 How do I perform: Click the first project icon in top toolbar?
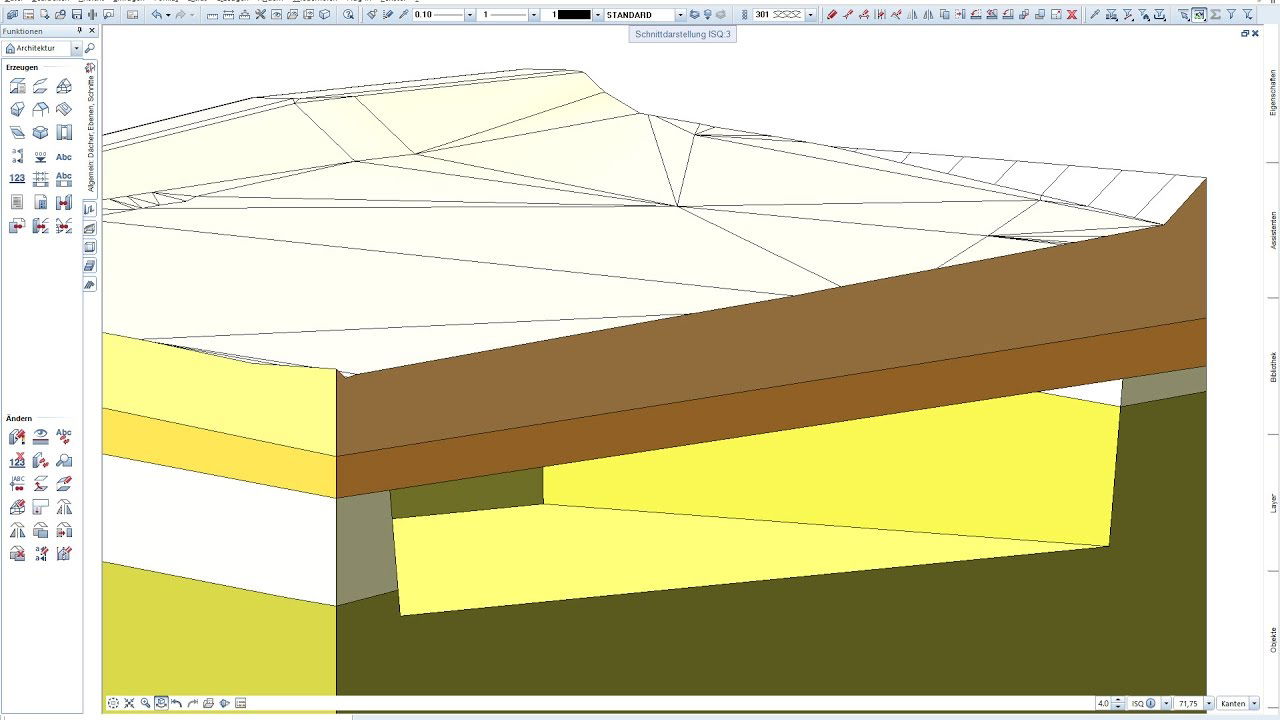[13, 15]
